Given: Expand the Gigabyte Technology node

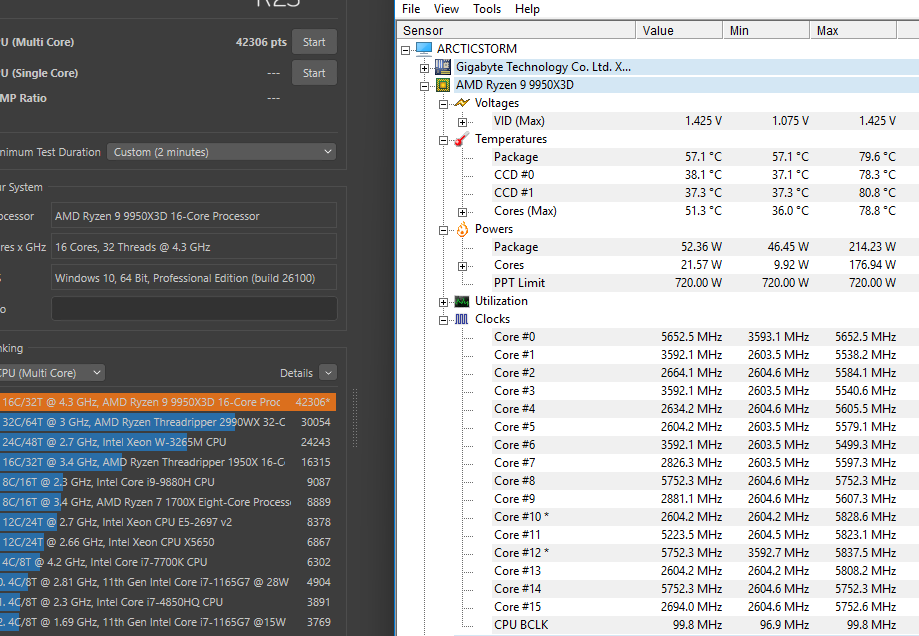Looking at the screenshot, I should (x=424, y=68).
